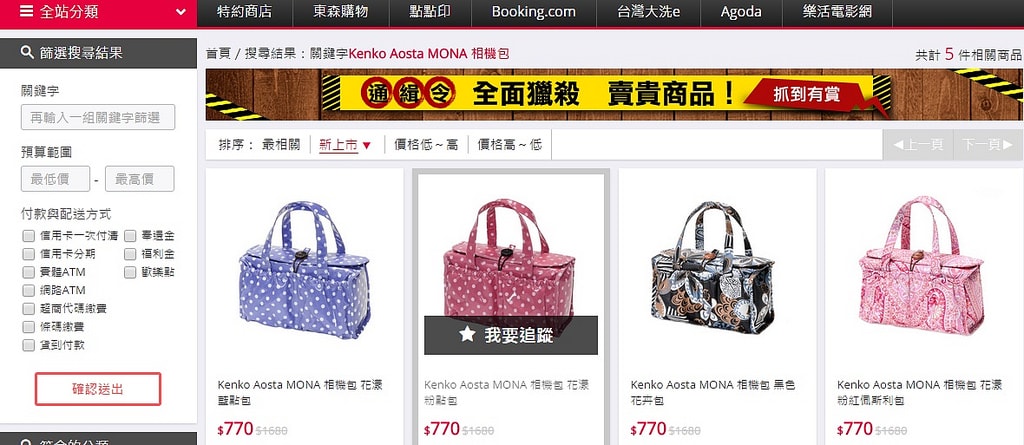1024x445 pixels.
Task: Select the 福利金 checkbox
Action: tap(130, 254)
